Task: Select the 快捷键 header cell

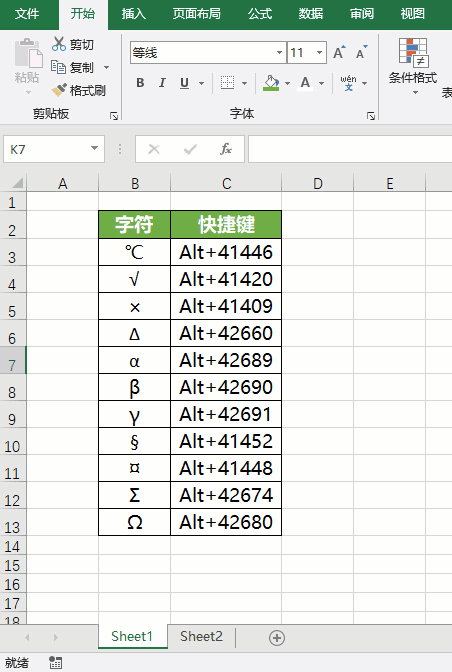Action: tap(226, 224)
